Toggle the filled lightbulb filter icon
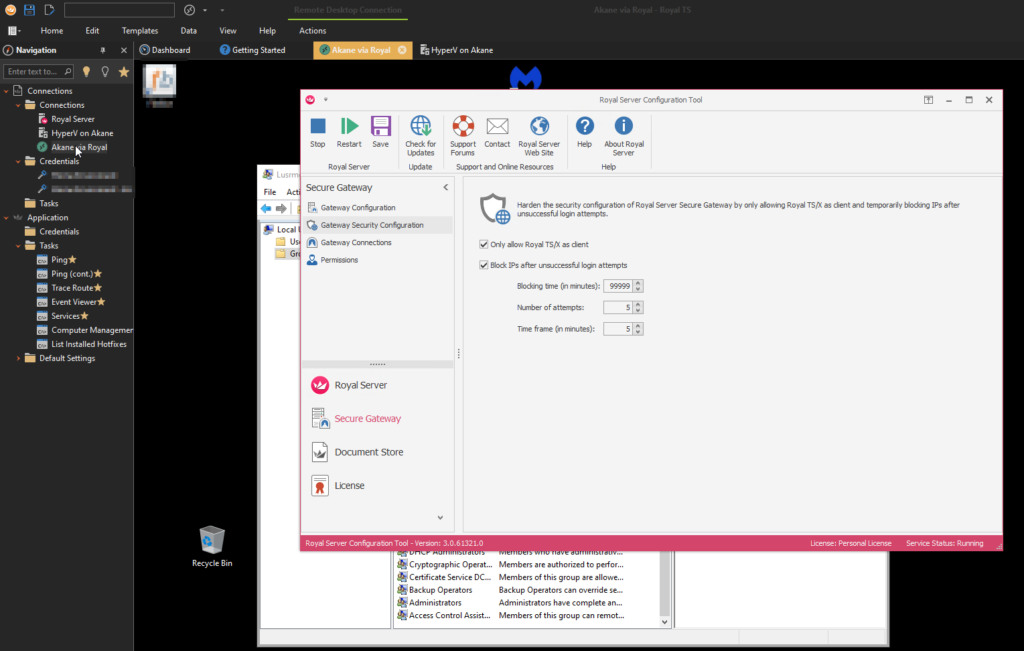Viewport: 1024px width, 651px height. click(x=86, y=72)
